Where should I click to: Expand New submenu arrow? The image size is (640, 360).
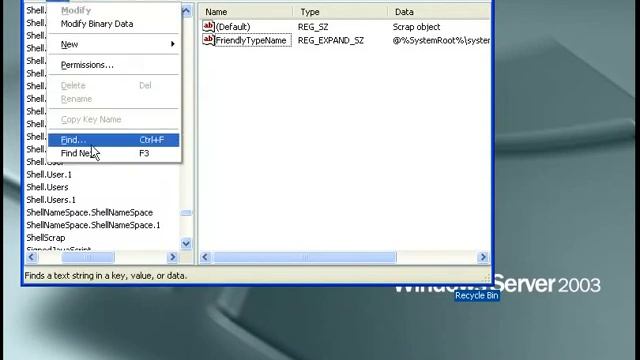173,44
